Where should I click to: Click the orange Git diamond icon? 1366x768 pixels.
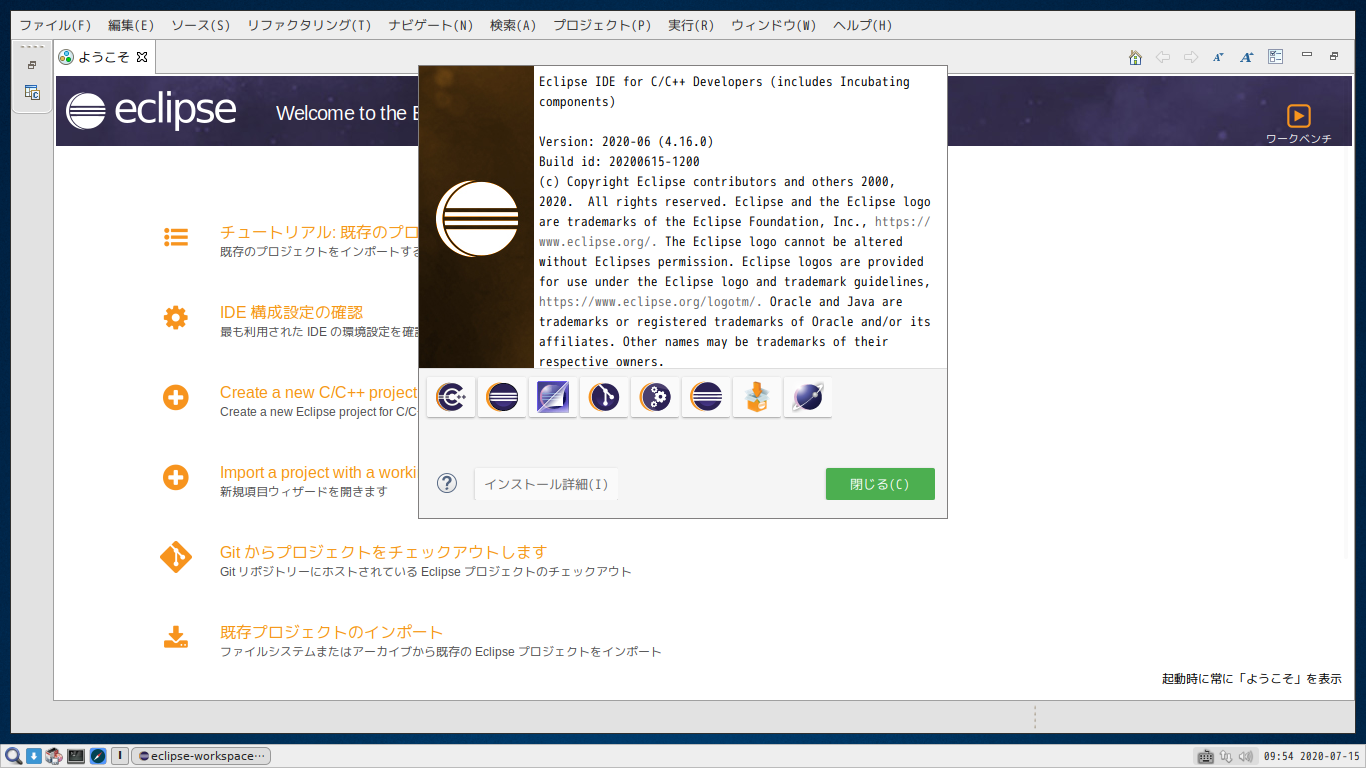pos(176,557)
